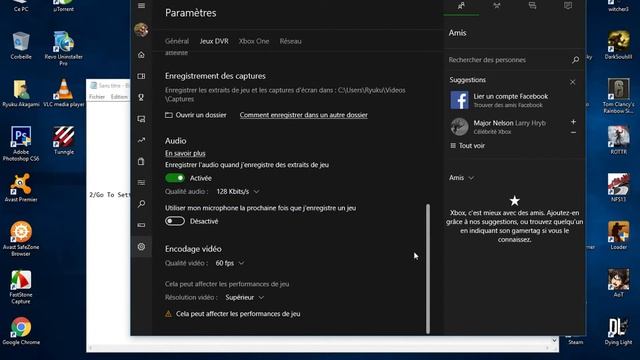Click Ouvrir un dossier button
Viewport: 640px width, 360px height.
[196, 115]
